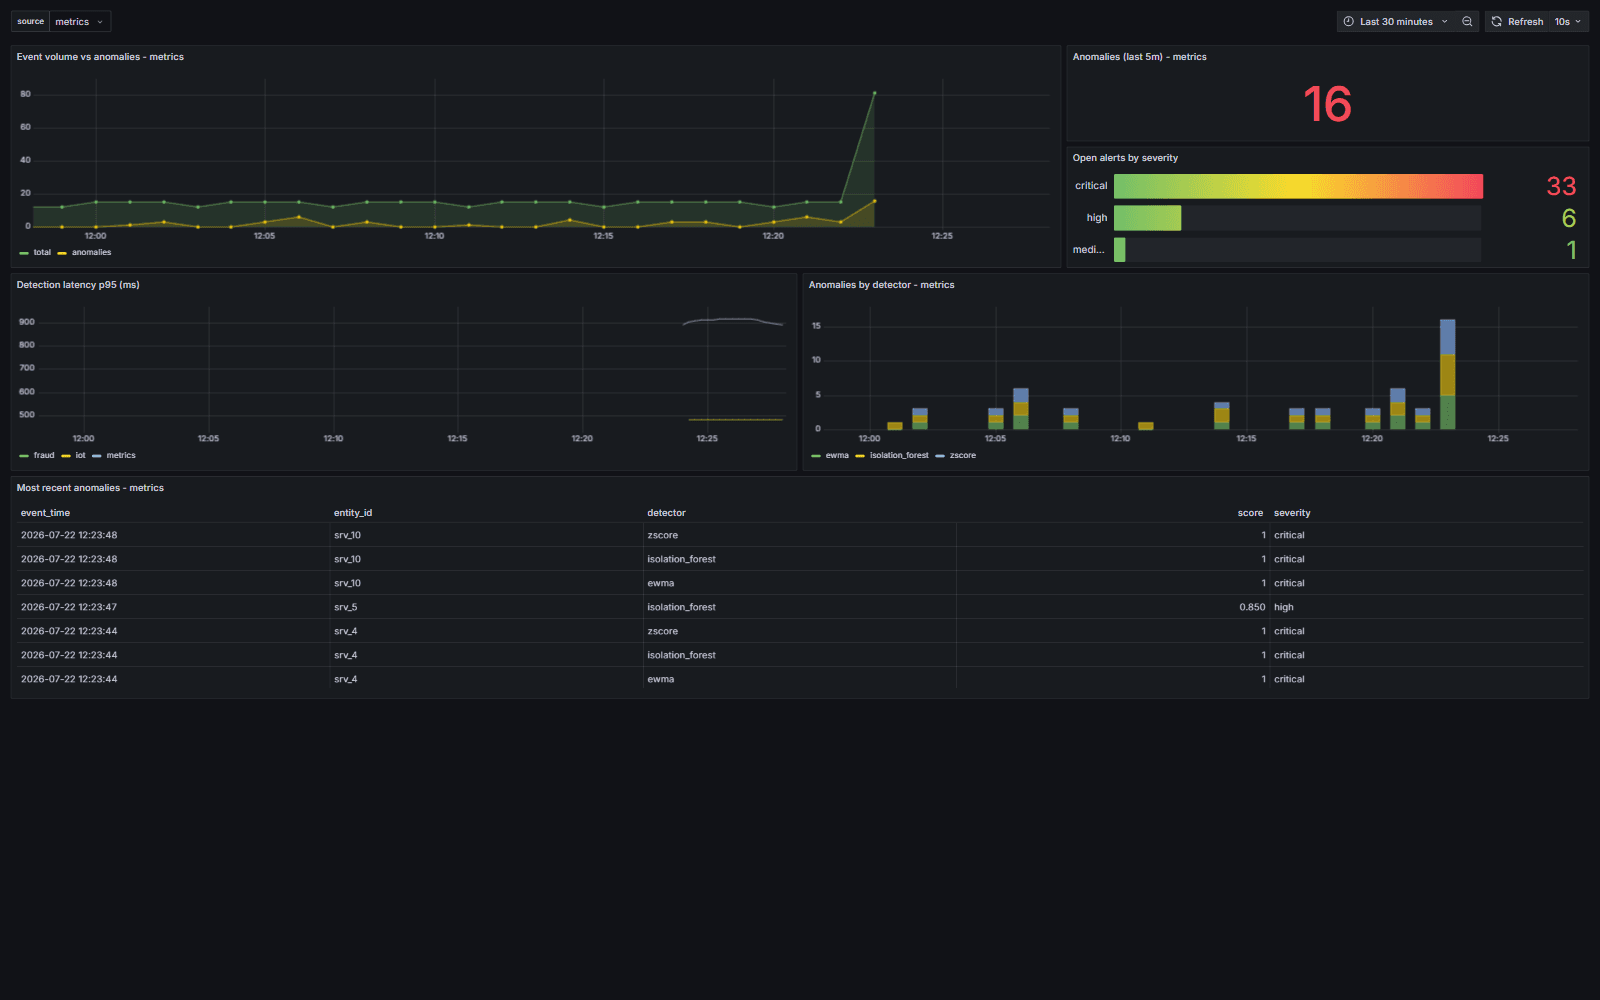
Task: Sort table by event_time column header
Action: pos(45,513)
